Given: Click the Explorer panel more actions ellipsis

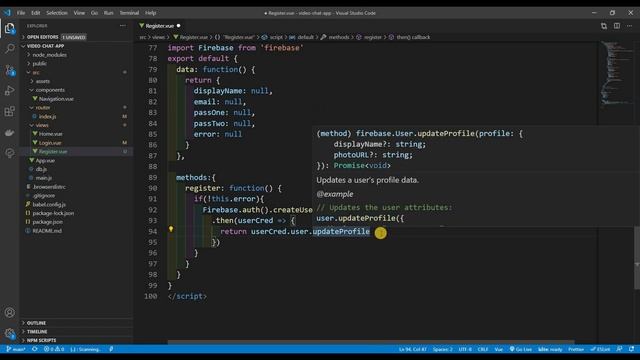Looking at the screenshot, I should 123,26.
